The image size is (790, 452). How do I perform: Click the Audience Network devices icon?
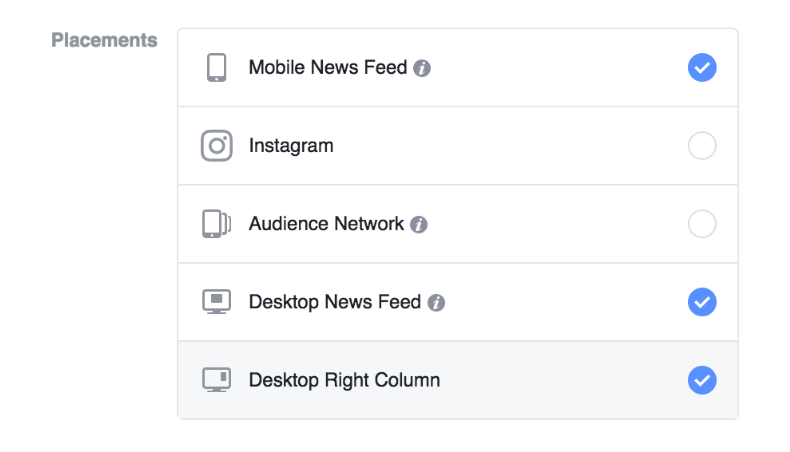pyautogui.click(x=216, y=224)
